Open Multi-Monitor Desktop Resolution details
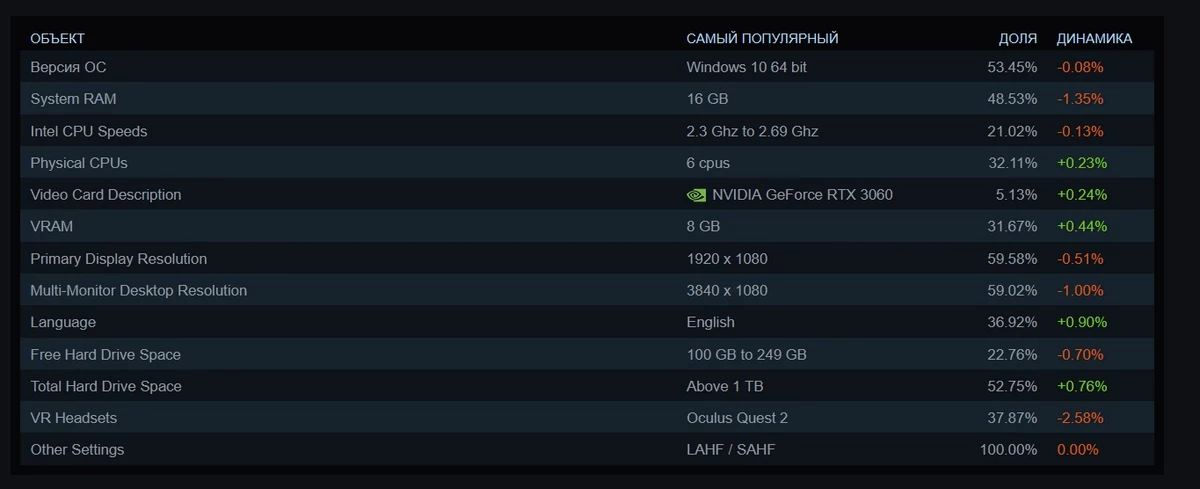 click(587, 291)
